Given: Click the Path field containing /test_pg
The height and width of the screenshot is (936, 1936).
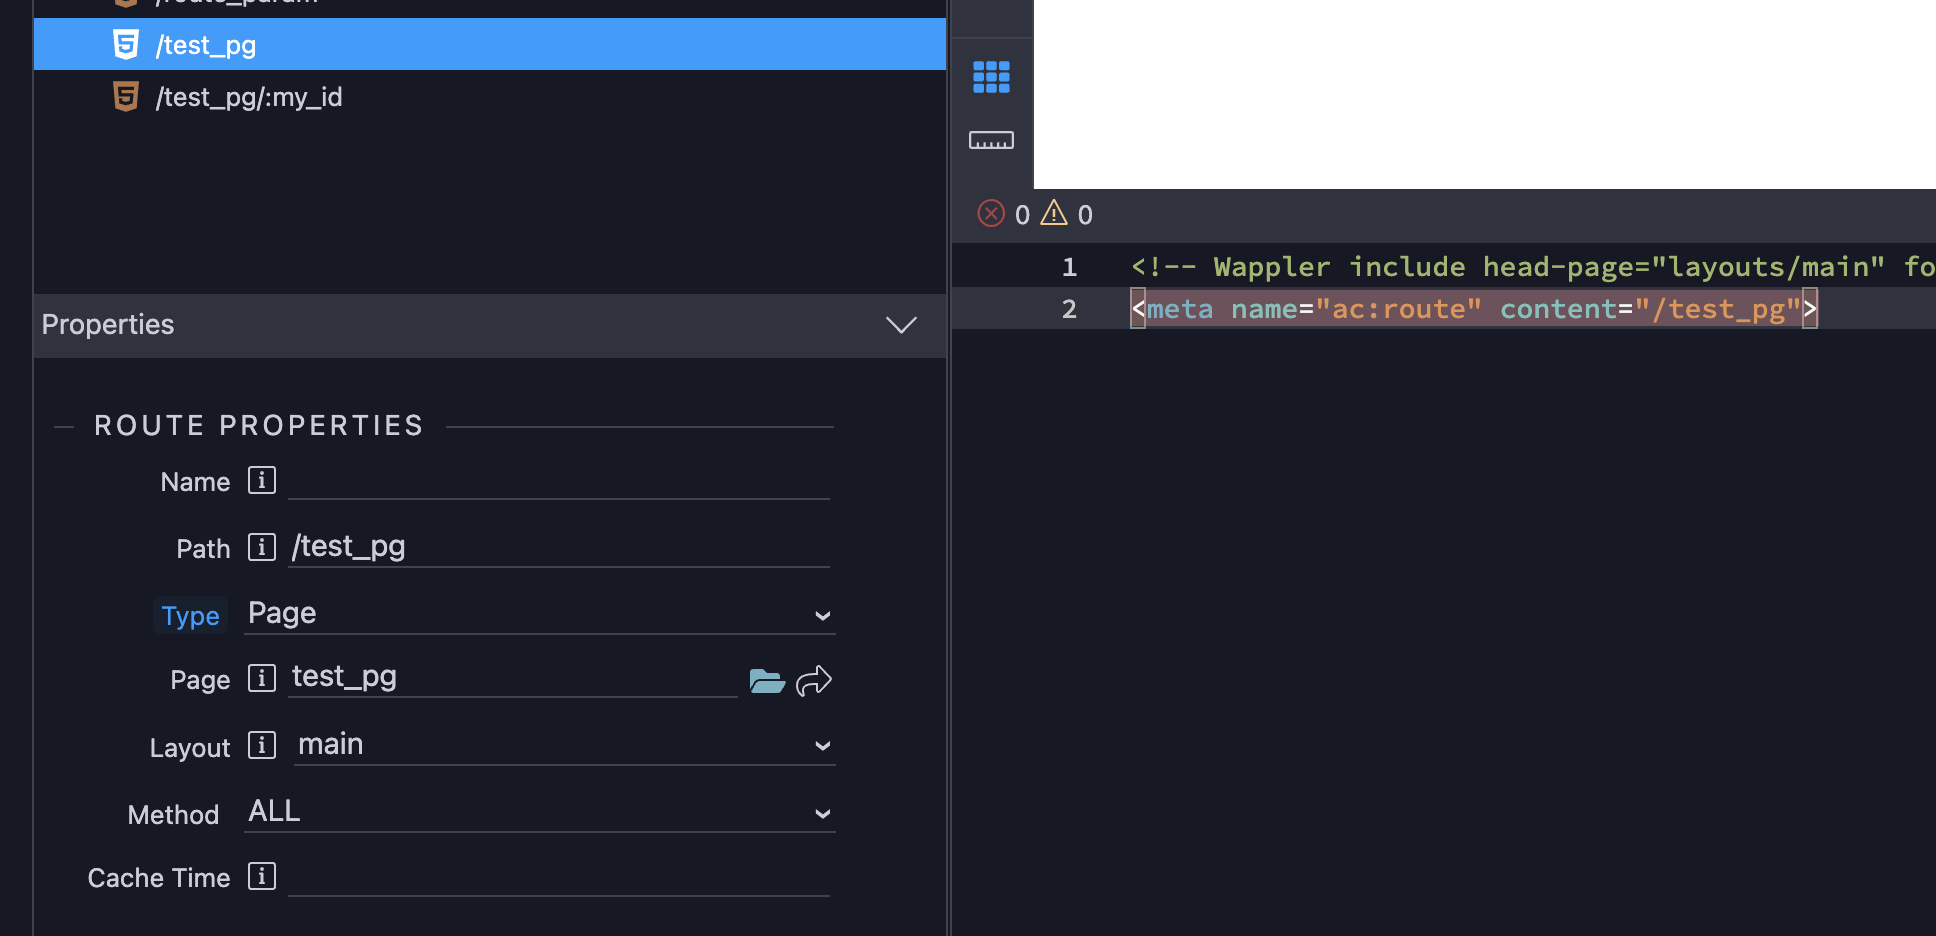Looking at the screenshot, I should pyautogui.click(x=559, y=547).
